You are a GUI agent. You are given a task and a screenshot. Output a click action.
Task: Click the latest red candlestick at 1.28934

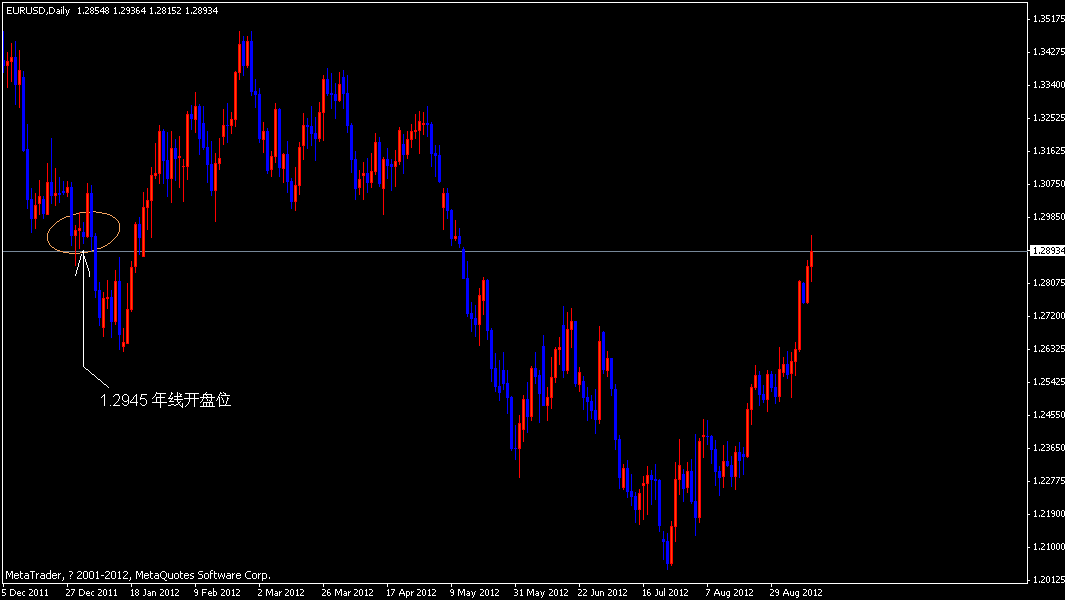(x=812, y=260)
